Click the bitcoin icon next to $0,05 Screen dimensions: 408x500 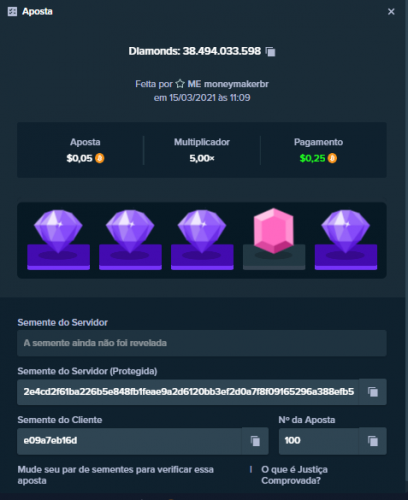click(x=100, y=158)
